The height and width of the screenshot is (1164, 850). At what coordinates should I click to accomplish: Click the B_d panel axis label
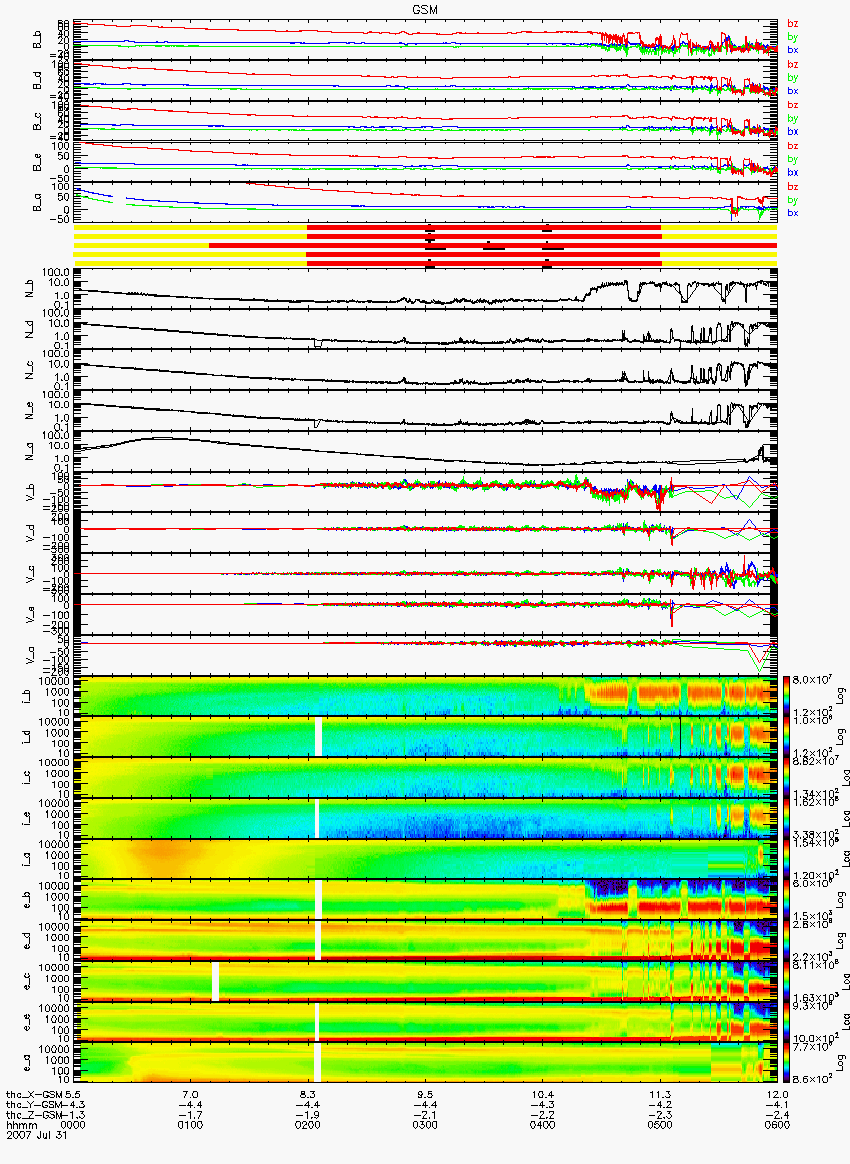(x=36, y=82)
